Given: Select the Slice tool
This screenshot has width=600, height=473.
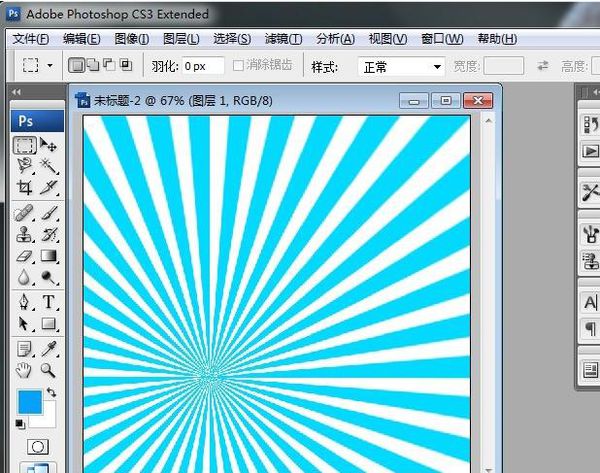Looking at the screenshot, I should [49, 188].
